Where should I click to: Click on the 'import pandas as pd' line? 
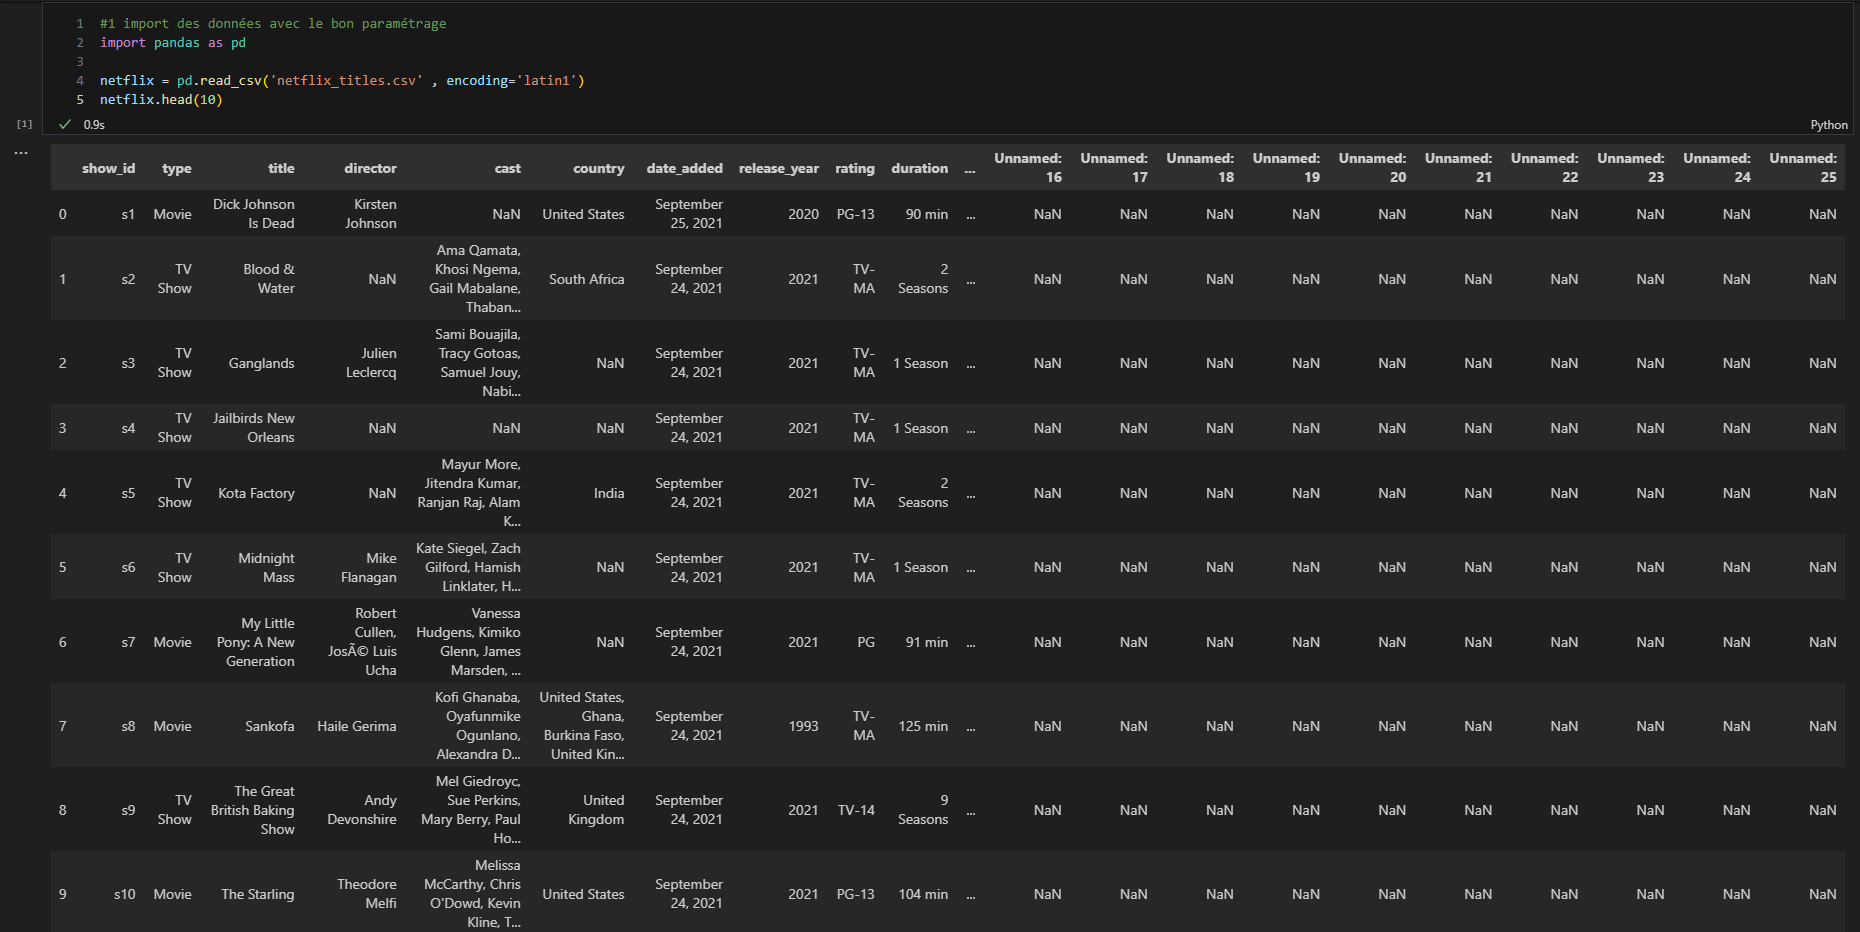[x=172, y=43]
